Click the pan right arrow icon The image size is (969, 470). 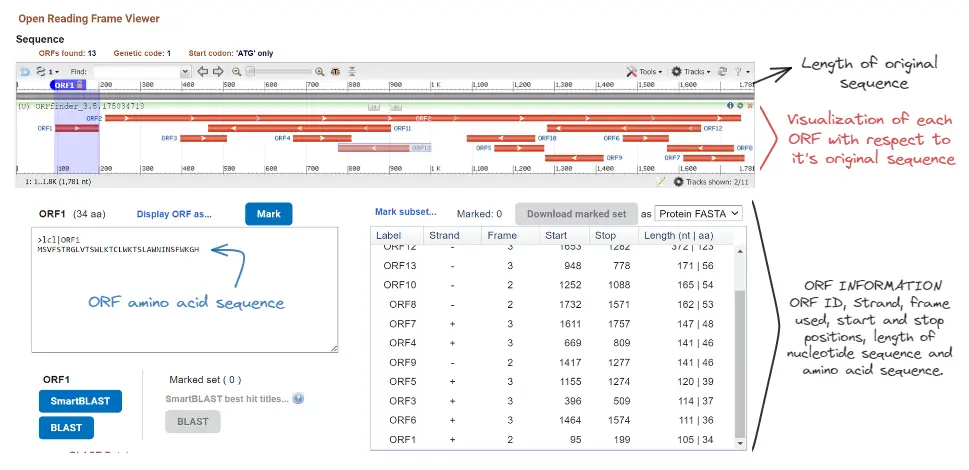[217, 72]
